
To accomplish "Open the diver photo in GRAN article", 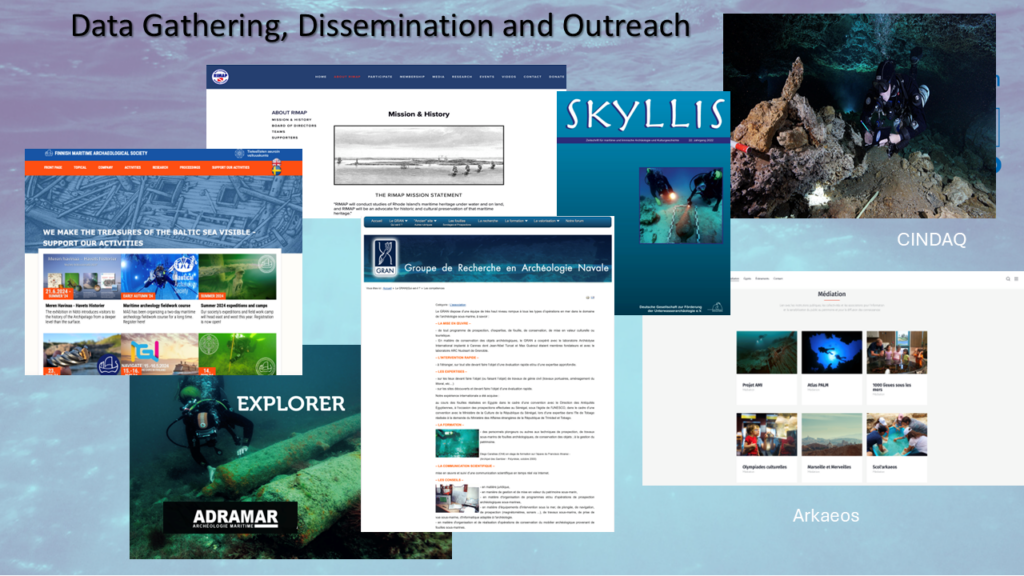I will [456, 443].
